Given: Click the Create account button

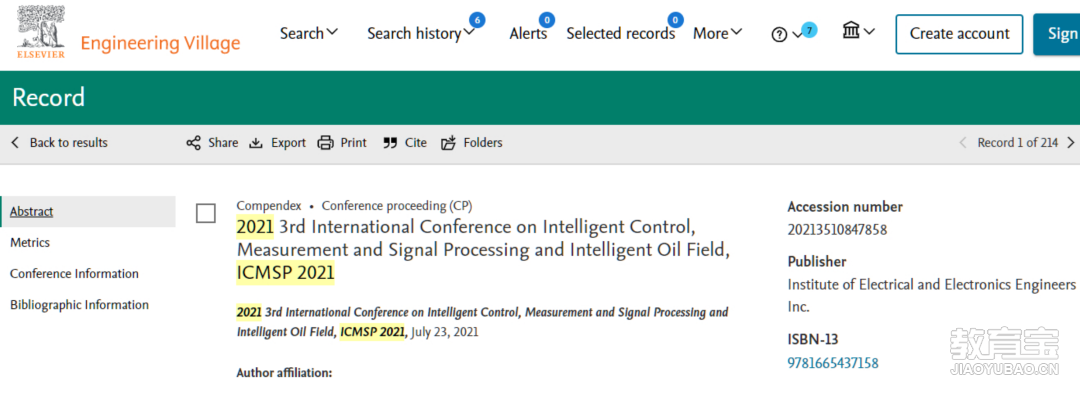Looking at the screenshot, I should [959, 34].
